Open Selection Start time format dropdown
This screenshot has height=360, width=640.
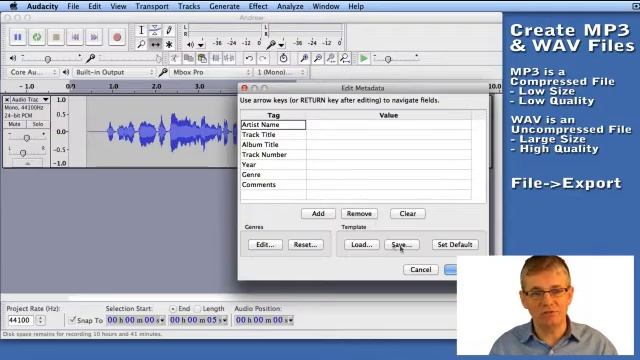coord(162,320)
